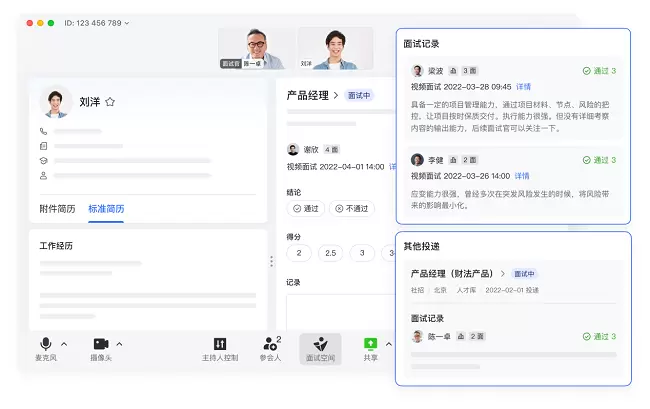Click 刘洋's profile avatar in resume card
This screenshot has height=409, width=650.
point(56,102)
